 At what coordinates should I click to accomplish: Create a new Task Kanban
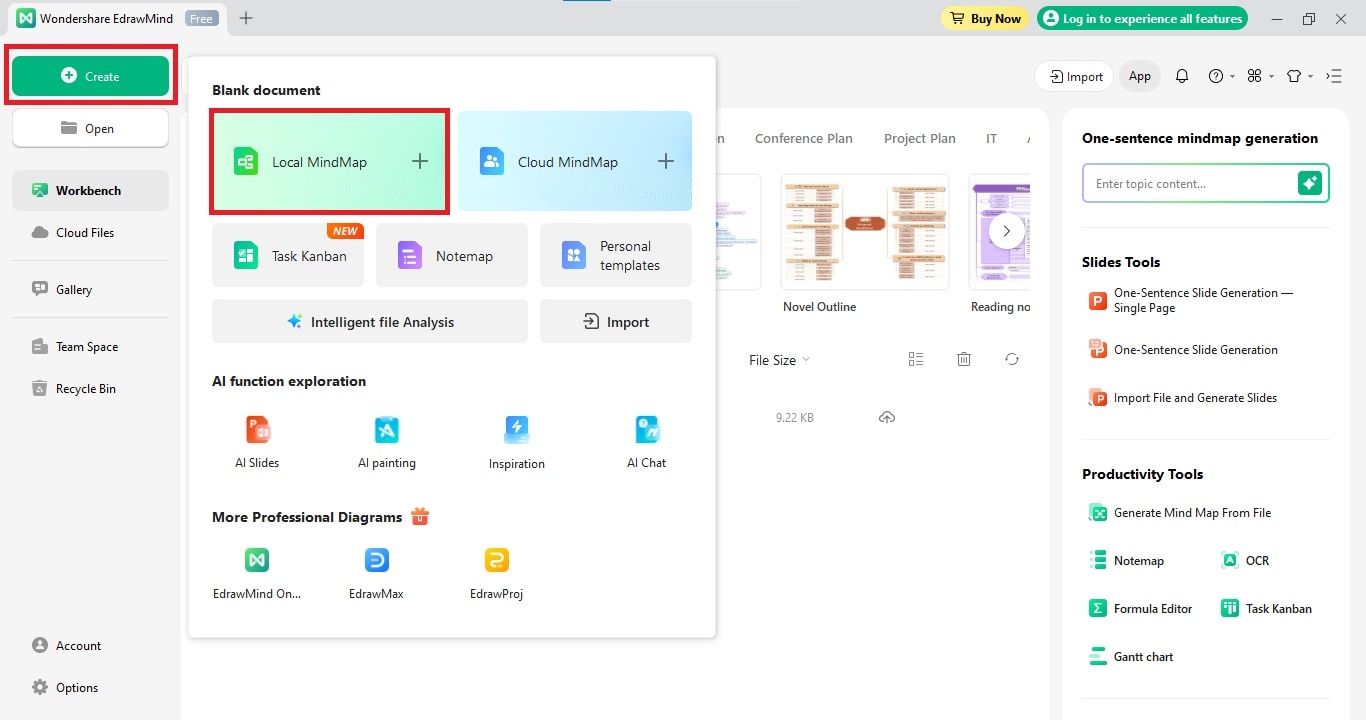click(x=288, y=255)
